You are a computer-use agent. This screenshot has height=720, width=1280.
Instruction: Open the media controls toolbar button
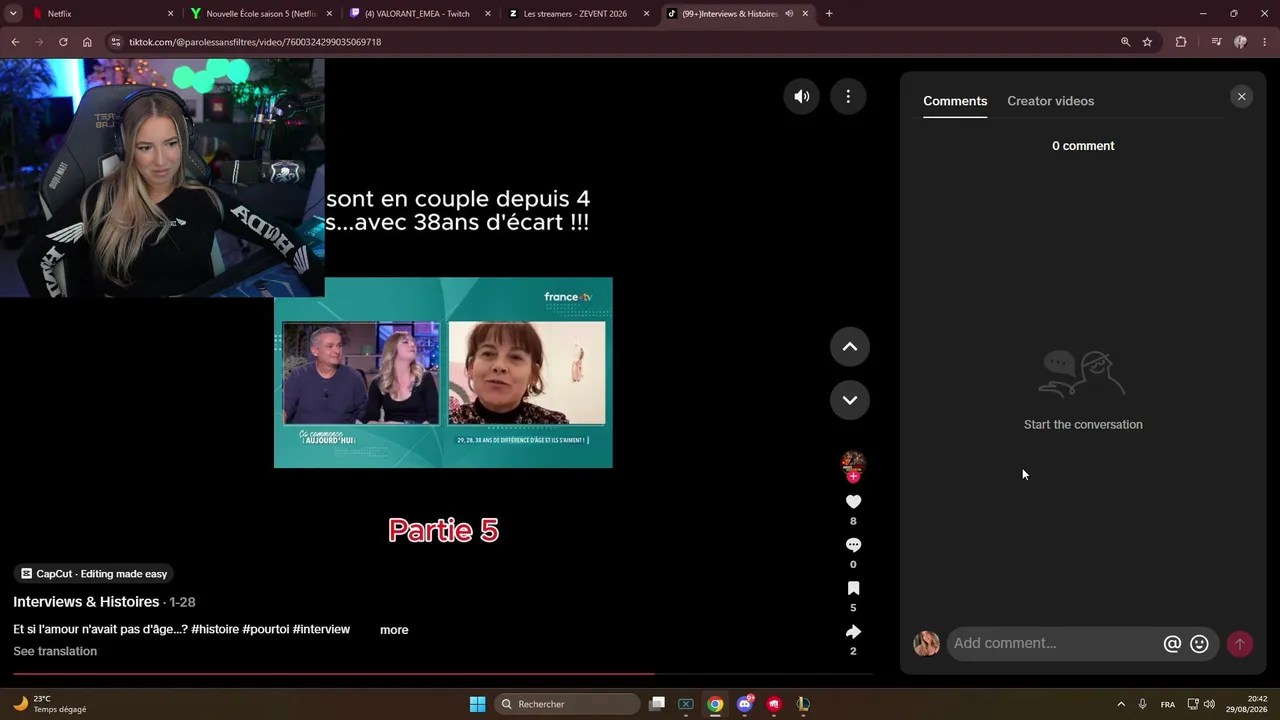pyautogui.click(x=1216, y=42)
